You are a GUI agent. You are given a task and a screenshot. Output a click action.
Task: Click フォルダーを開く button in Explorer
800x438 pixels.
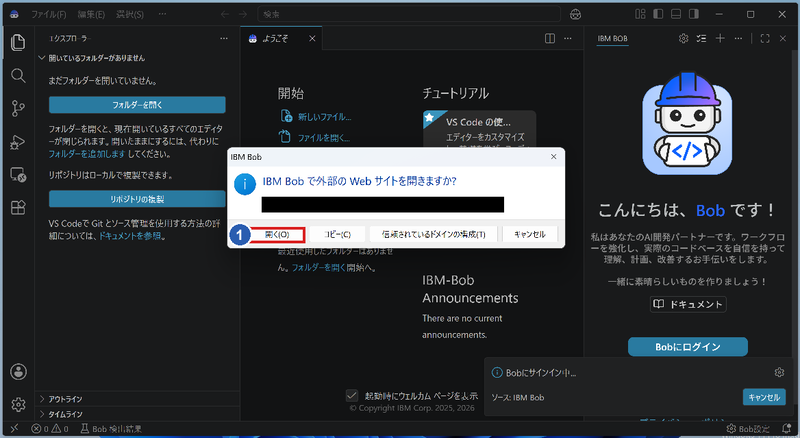[137, 105]
